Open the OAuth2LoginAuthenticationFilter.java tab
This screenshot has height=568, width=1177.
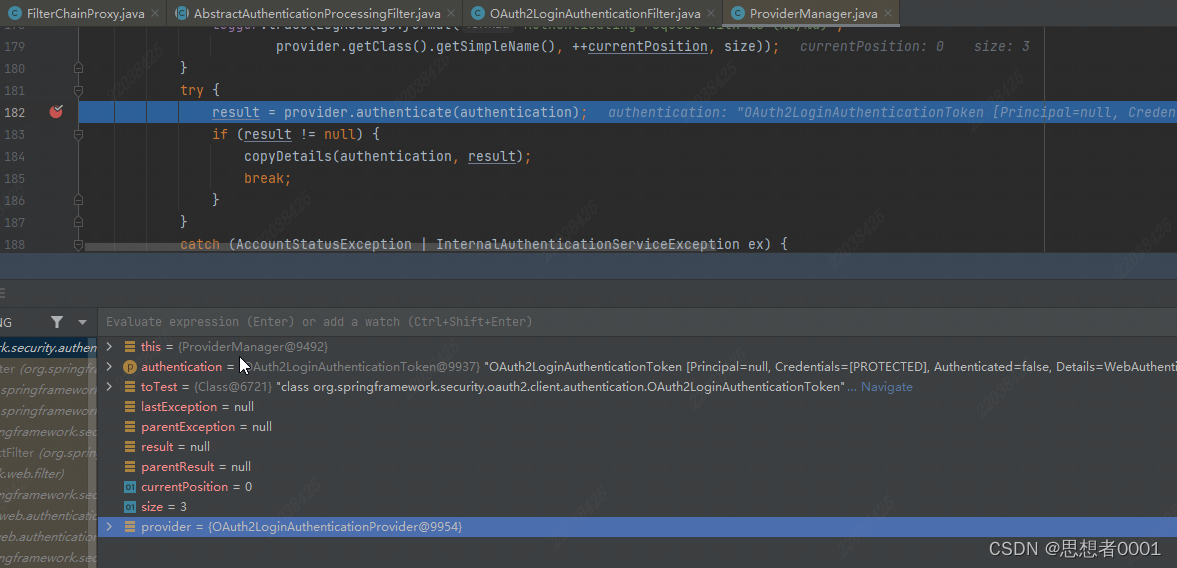594,13
